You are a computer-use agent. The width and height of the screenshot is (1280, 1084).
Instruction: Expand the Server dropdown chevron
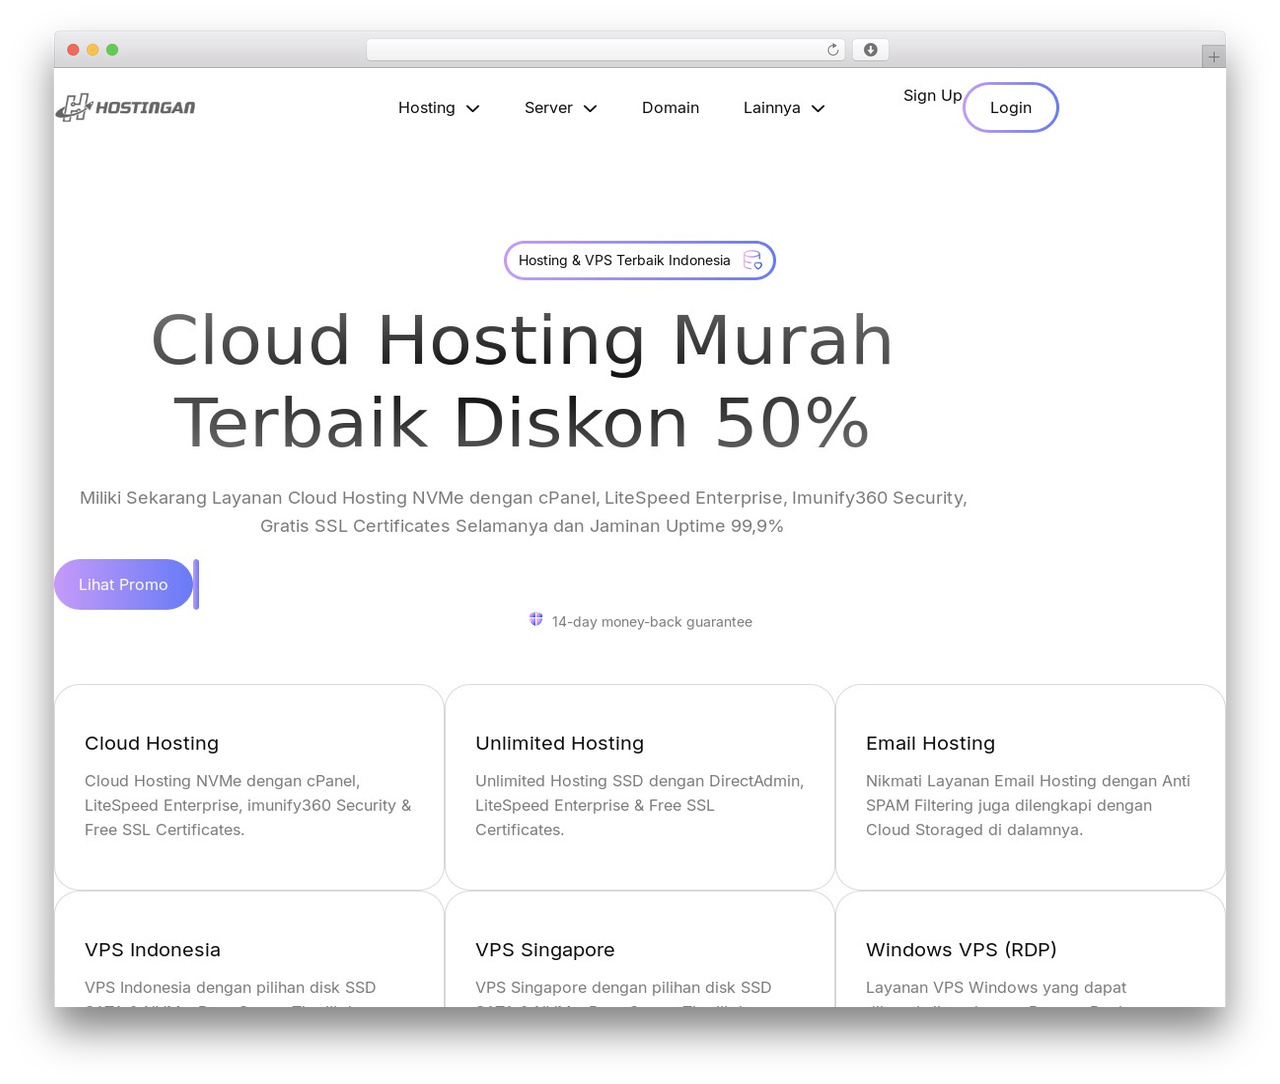click(x=590, y=108)
